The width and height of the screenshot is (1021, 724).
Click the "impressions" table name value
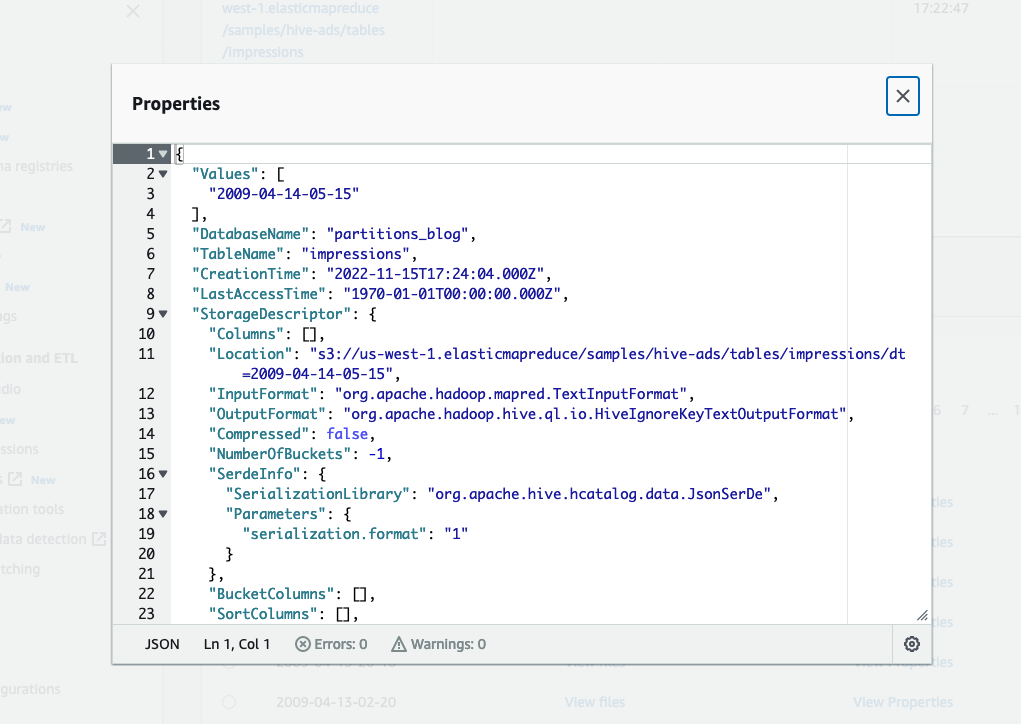point(355,254)
